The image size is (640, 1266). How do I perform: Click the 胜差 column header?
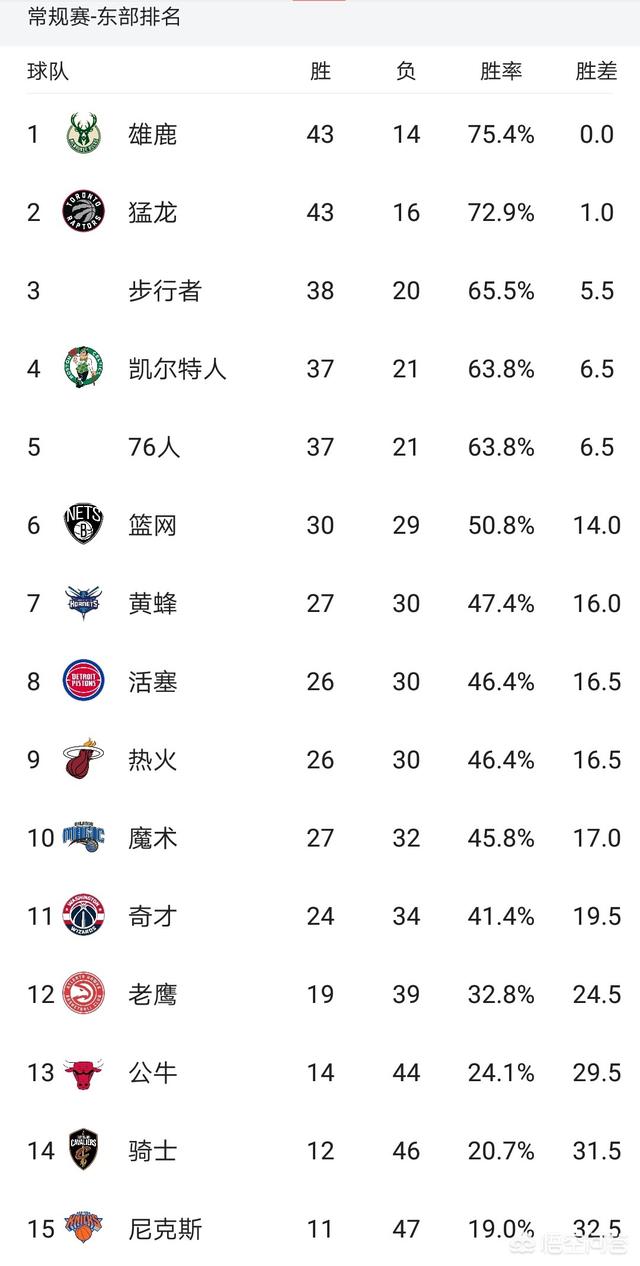click(x=596, y=72)
